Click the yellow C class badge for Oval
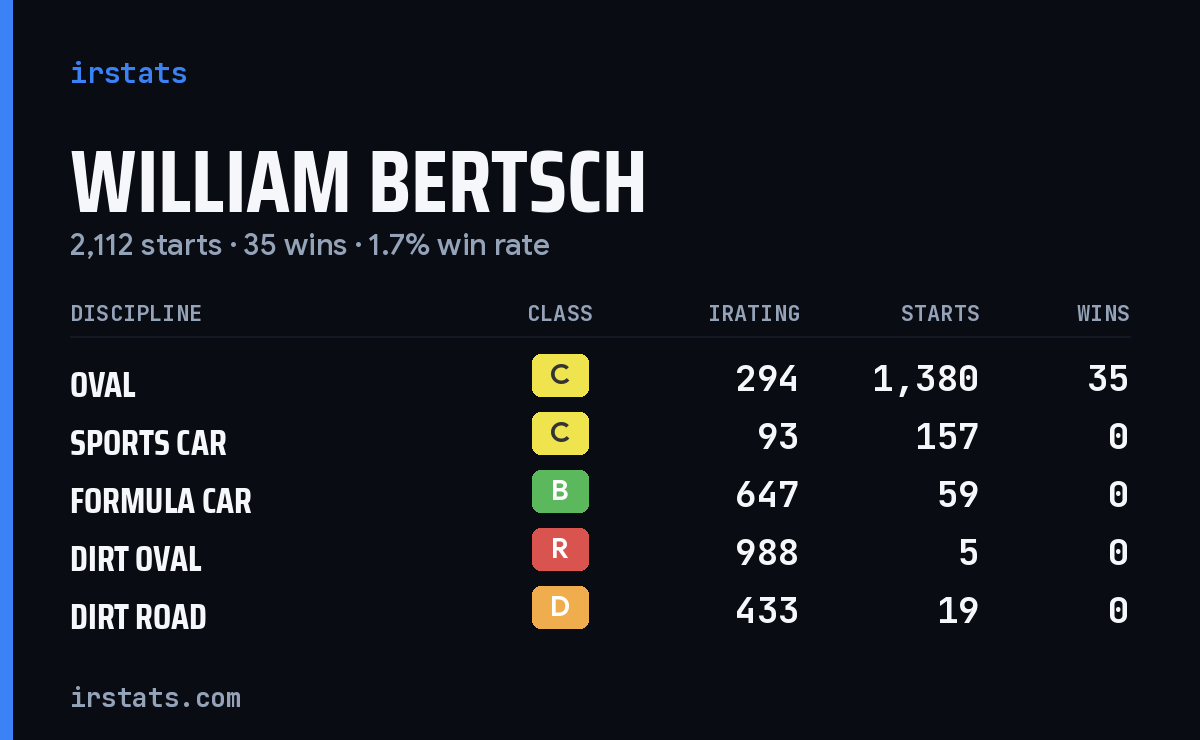This screenshot has height=740, width=1200. click(560, 376)
